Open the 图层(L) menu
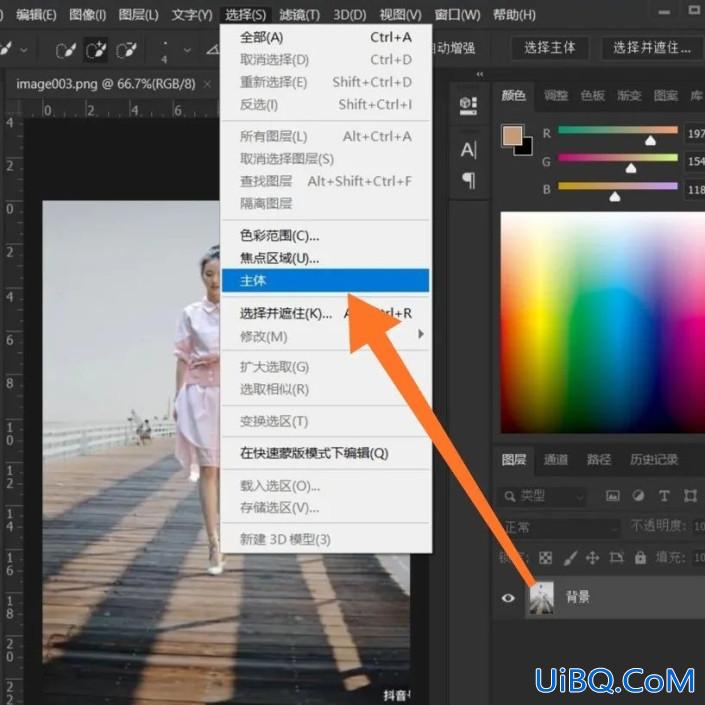This screenshot has height=705, width=705. [x=138, y=15]
